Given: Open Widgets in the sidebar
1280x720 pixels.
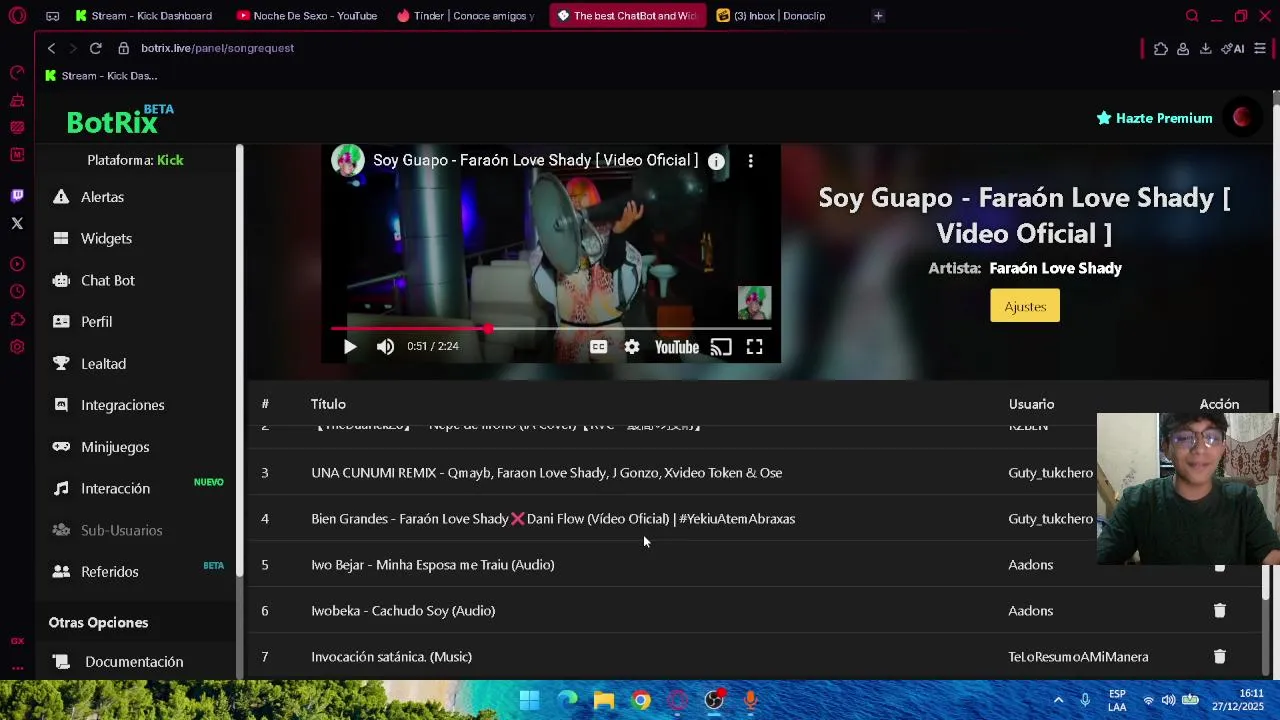Looking at the screenshot, I should 106,238.
